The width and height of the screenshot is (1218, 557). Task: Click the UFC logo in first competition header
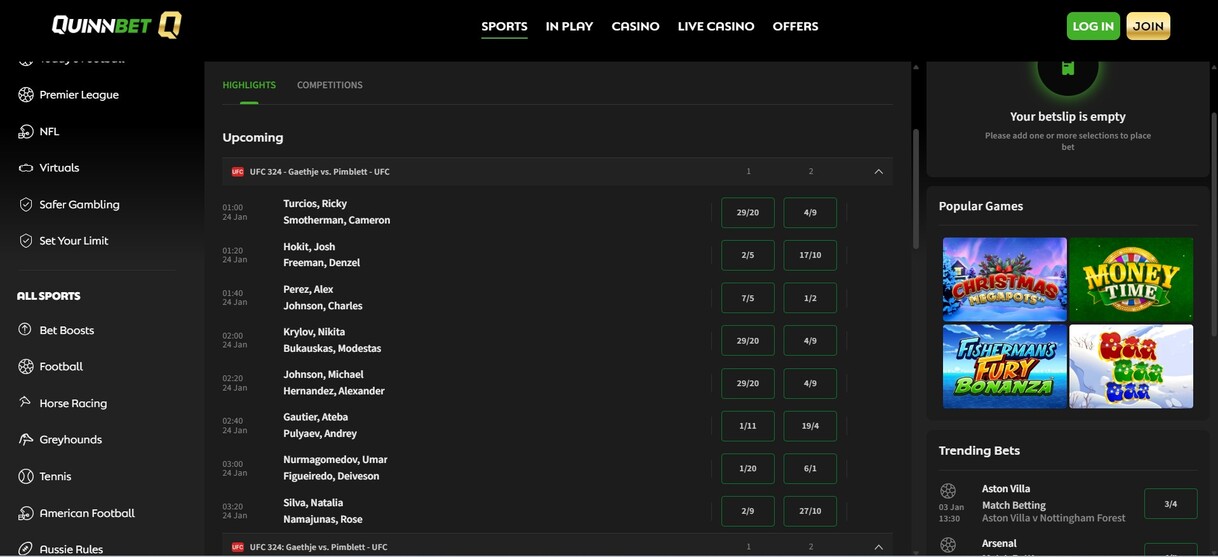tap(238, 172)
